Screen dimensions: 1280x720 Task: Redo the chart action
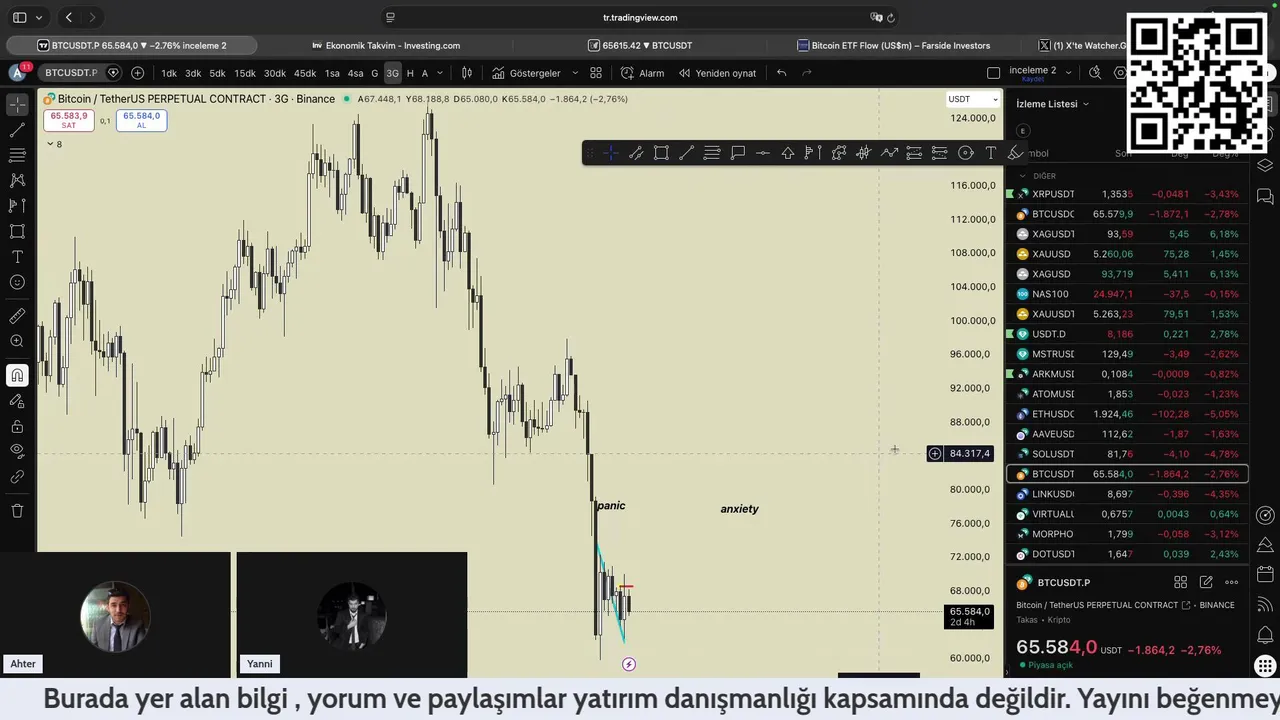[807, 73]
